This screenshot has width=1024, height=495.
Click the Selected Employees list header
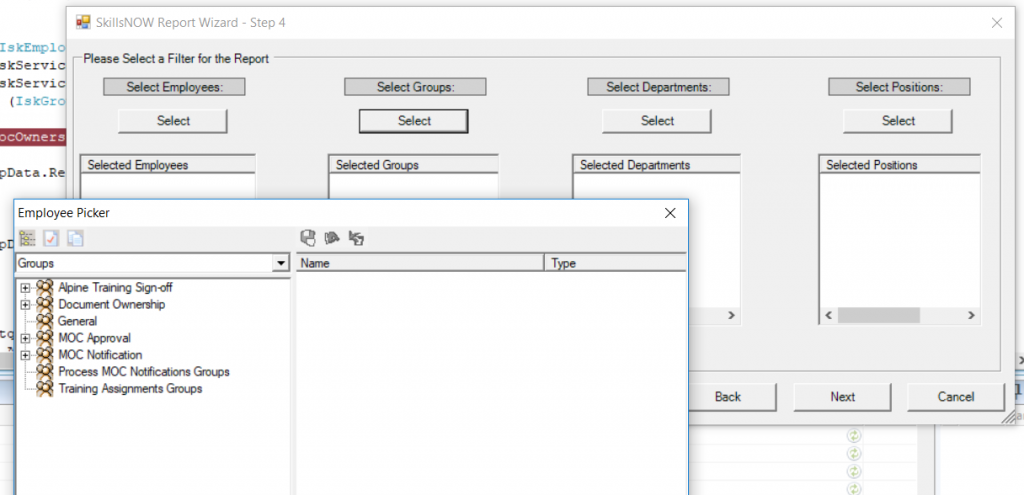coord(168,165)
